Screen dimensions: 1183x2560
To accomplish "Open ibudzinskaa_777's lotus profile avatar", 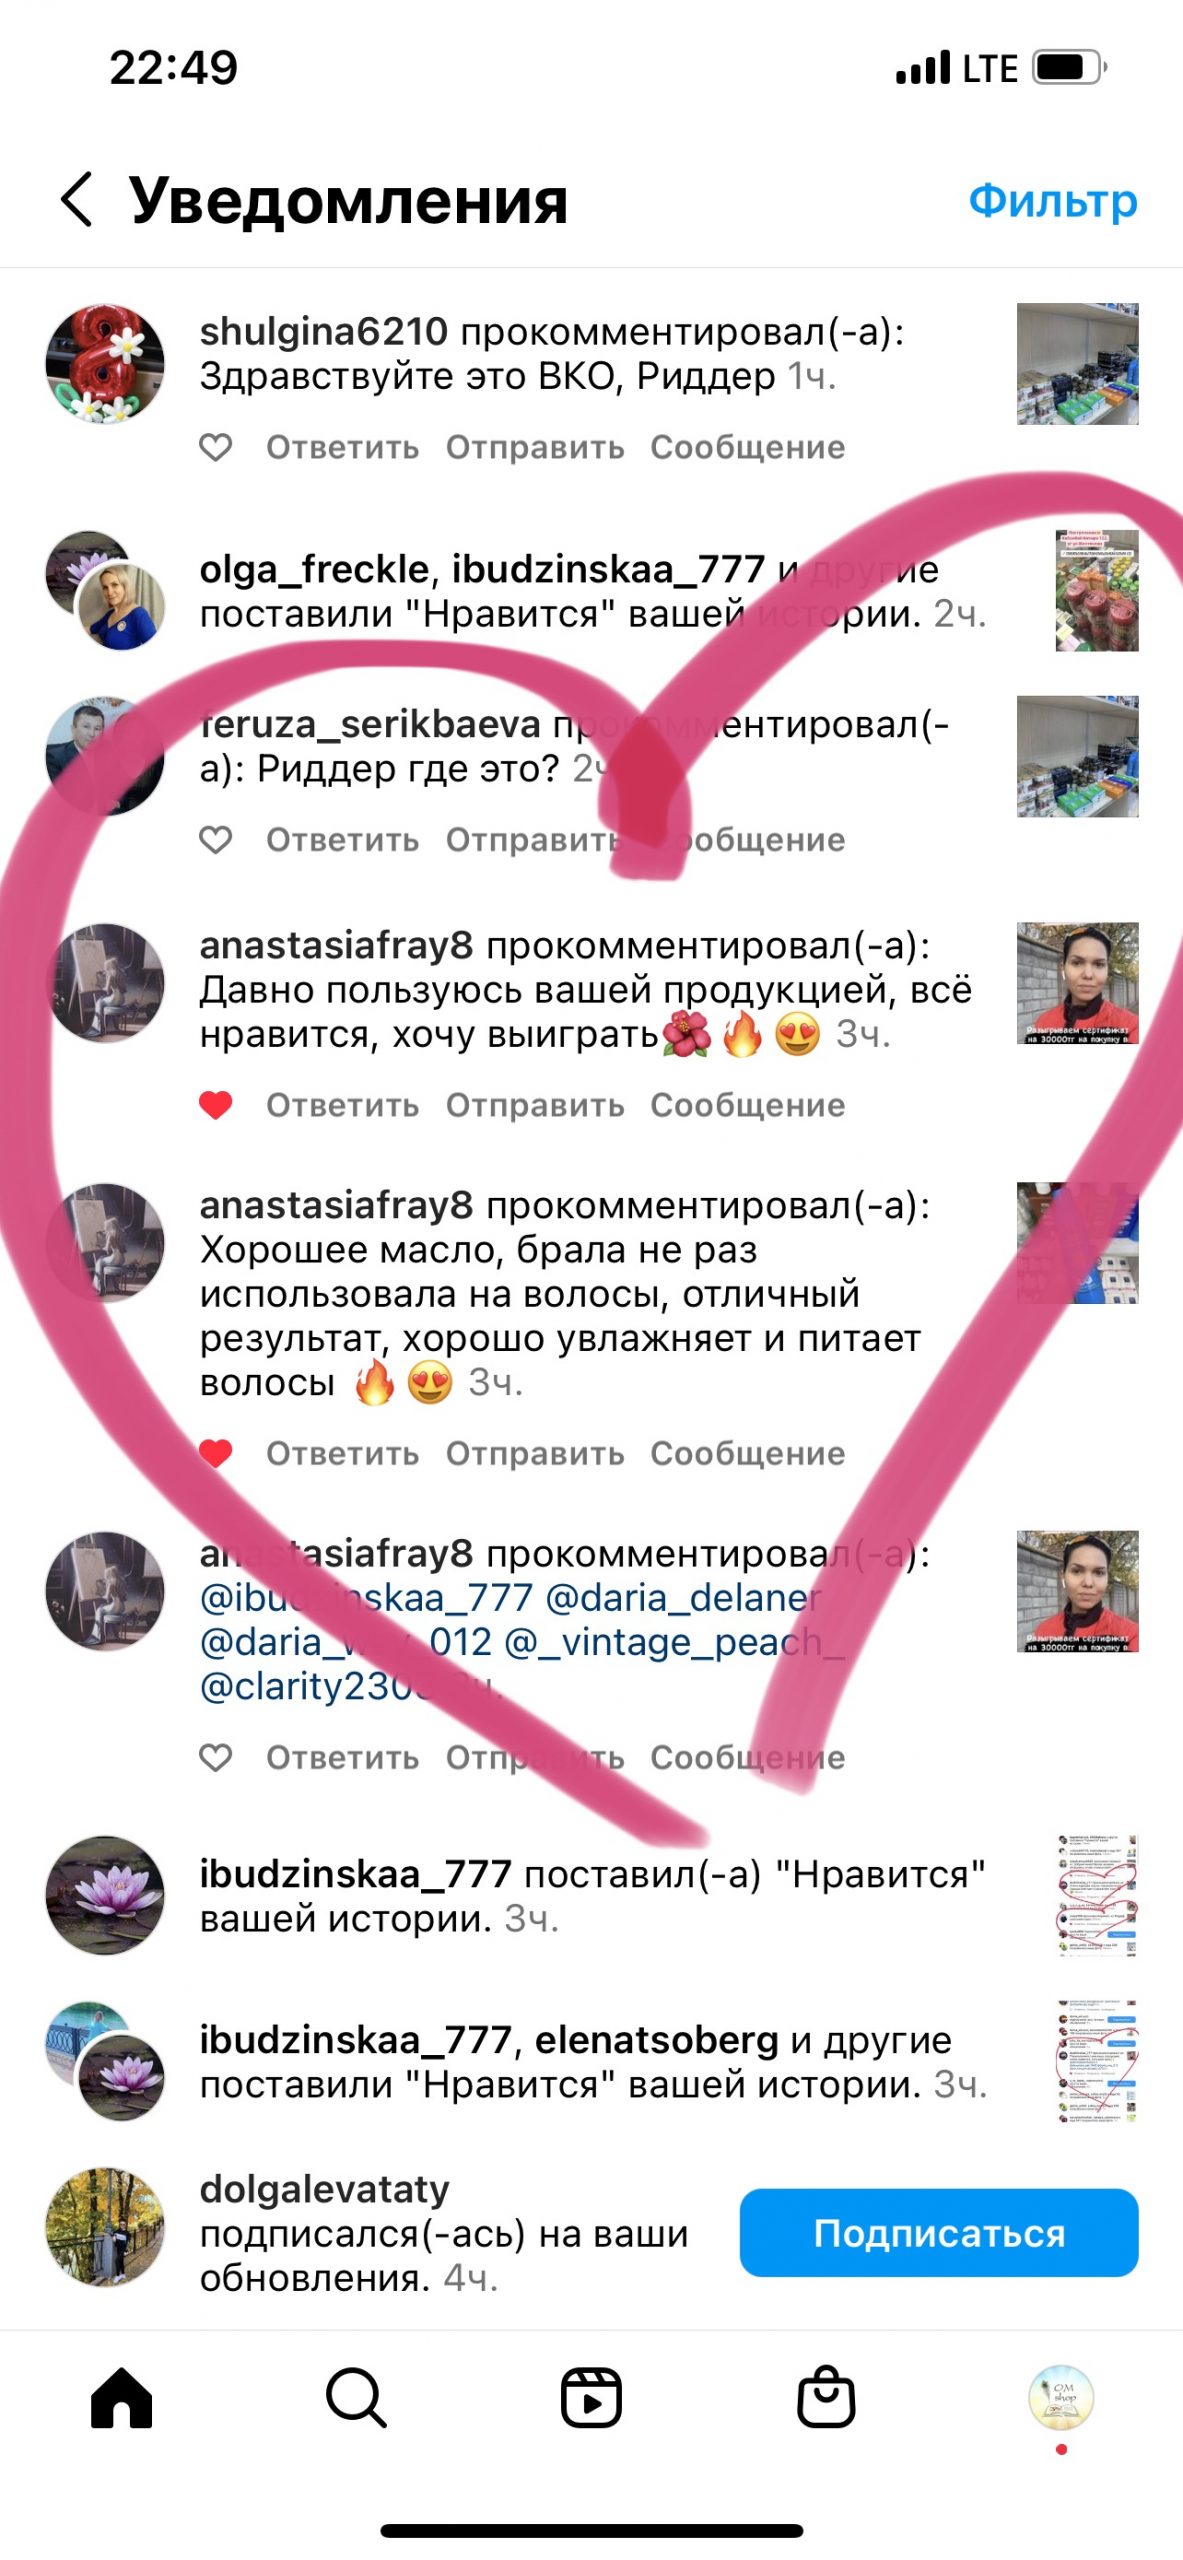I will [x=106, y=1895].
